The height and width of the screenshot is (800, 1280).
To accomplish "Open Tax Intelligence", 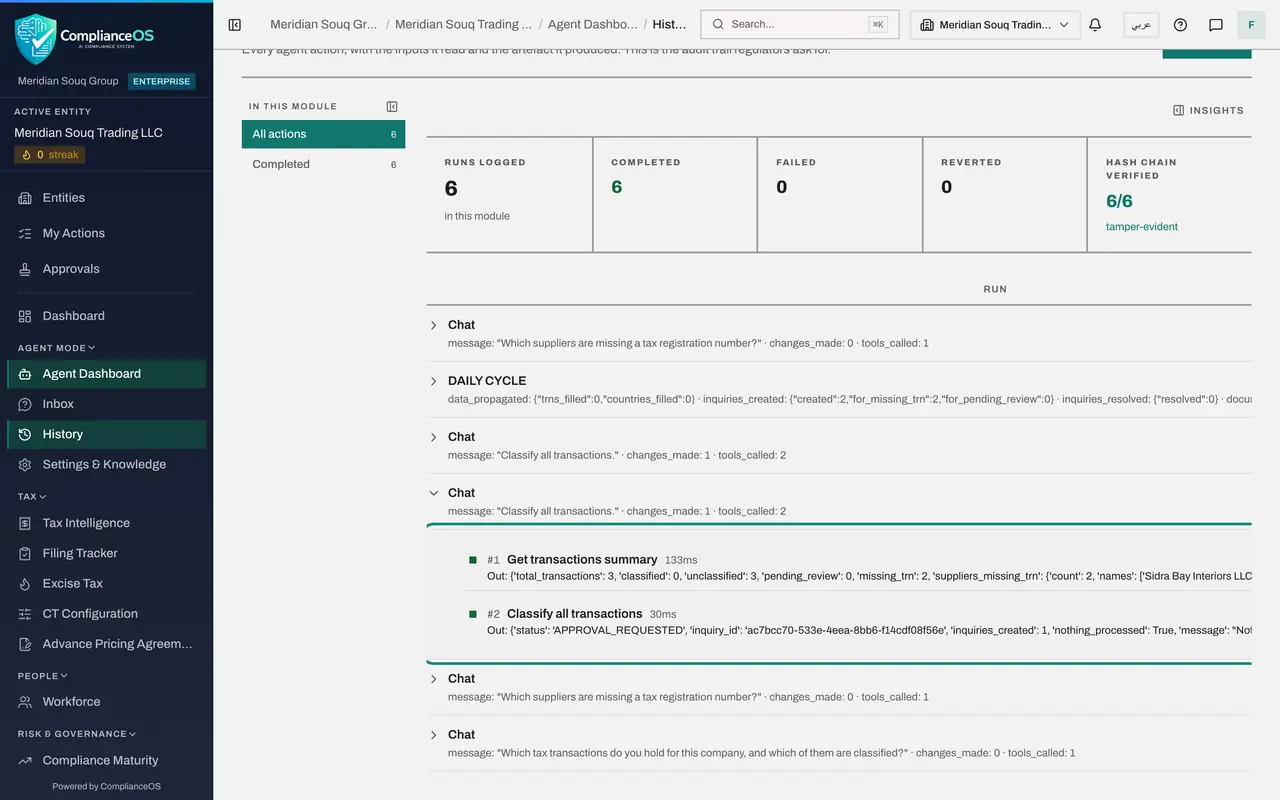I will (106, 523).
